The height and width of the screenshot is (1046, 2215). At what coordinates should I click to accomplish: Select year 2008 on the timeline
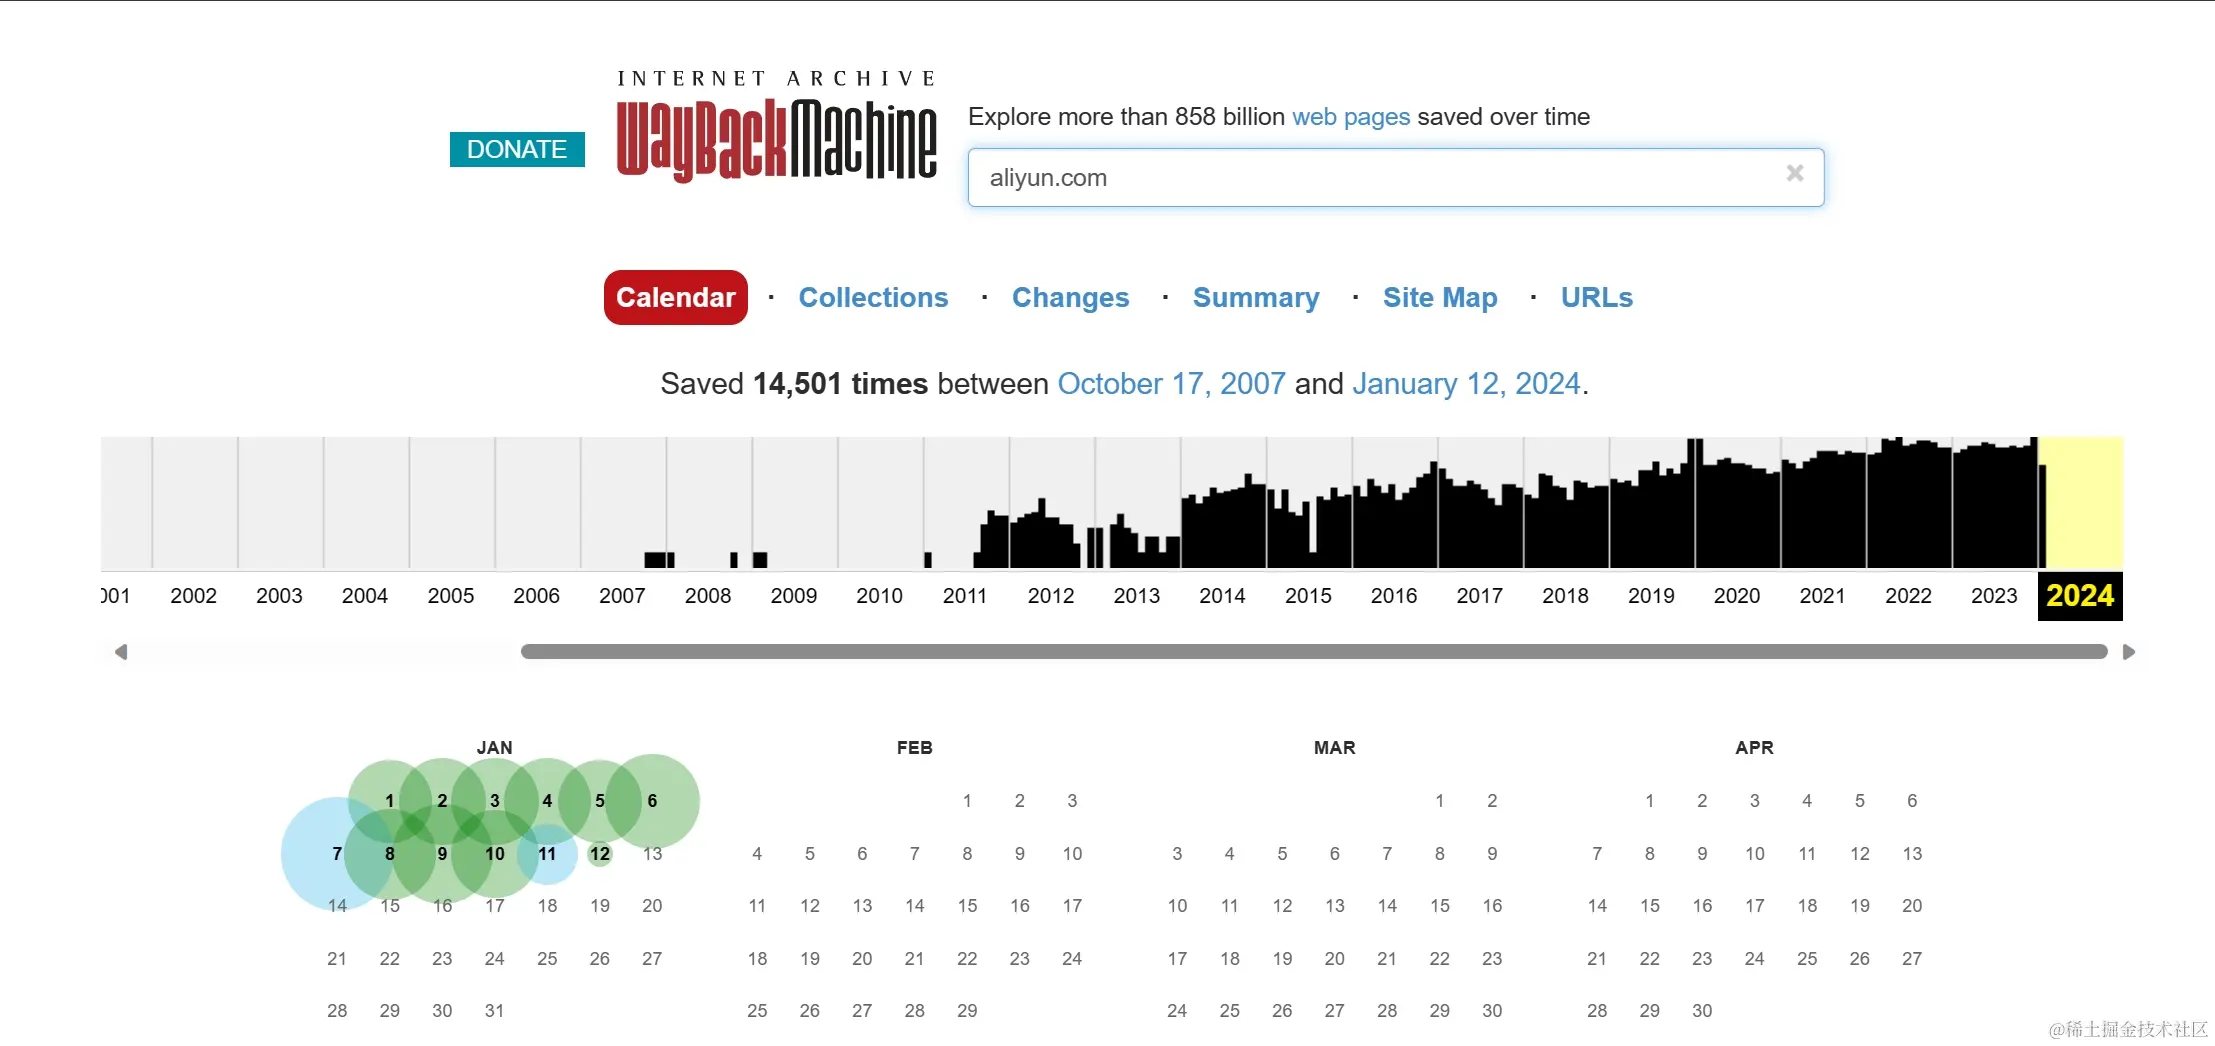[708, 596]
